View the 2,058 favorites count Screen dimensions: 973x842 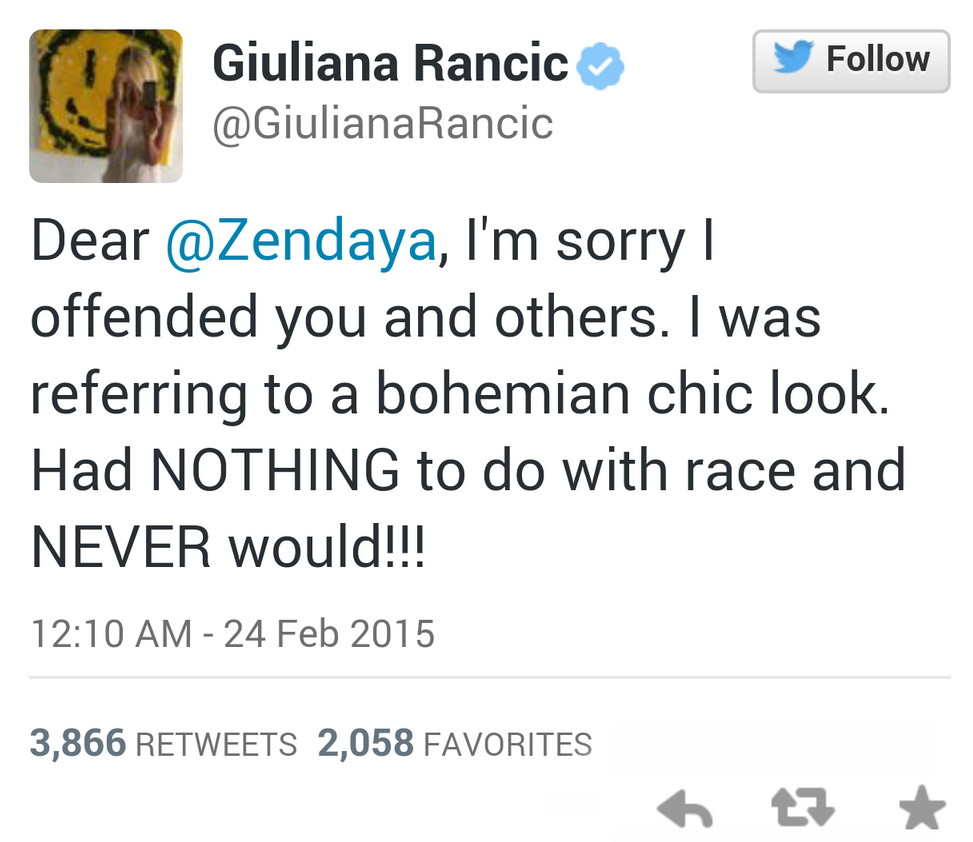click(x=365, y=743)
